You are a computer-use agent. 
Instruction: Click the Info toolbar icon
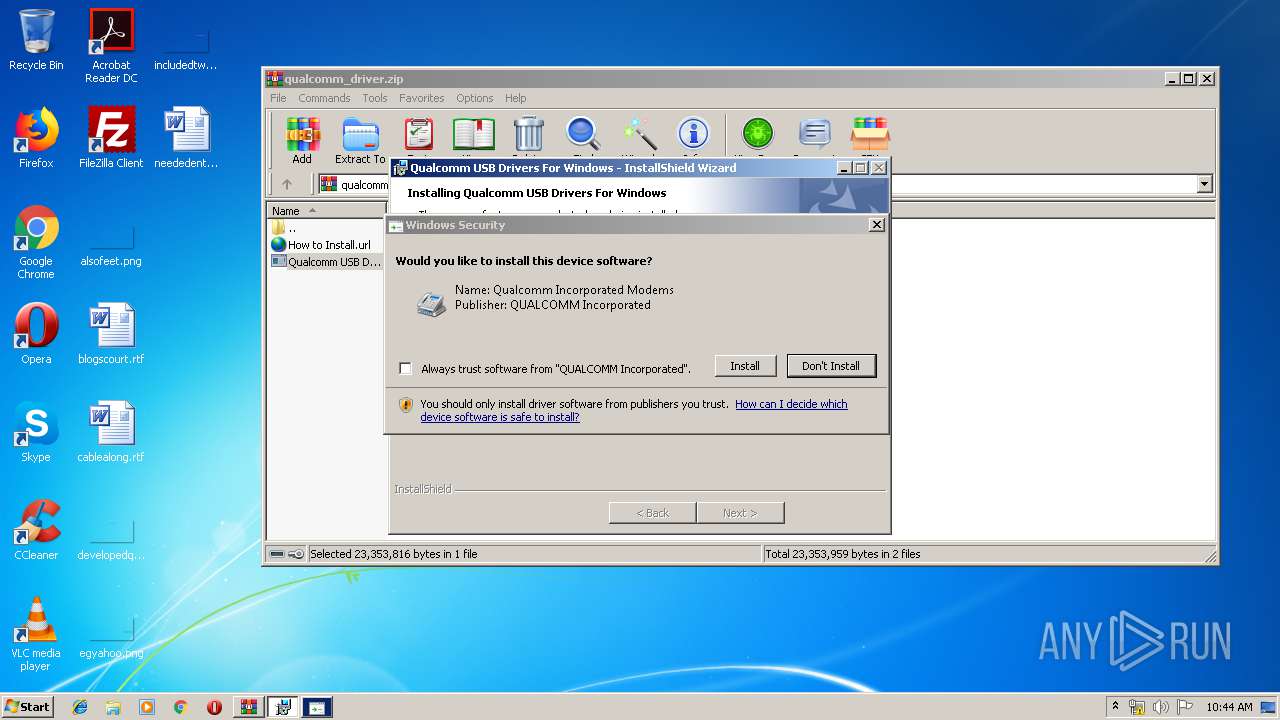(x=693, y=134)
